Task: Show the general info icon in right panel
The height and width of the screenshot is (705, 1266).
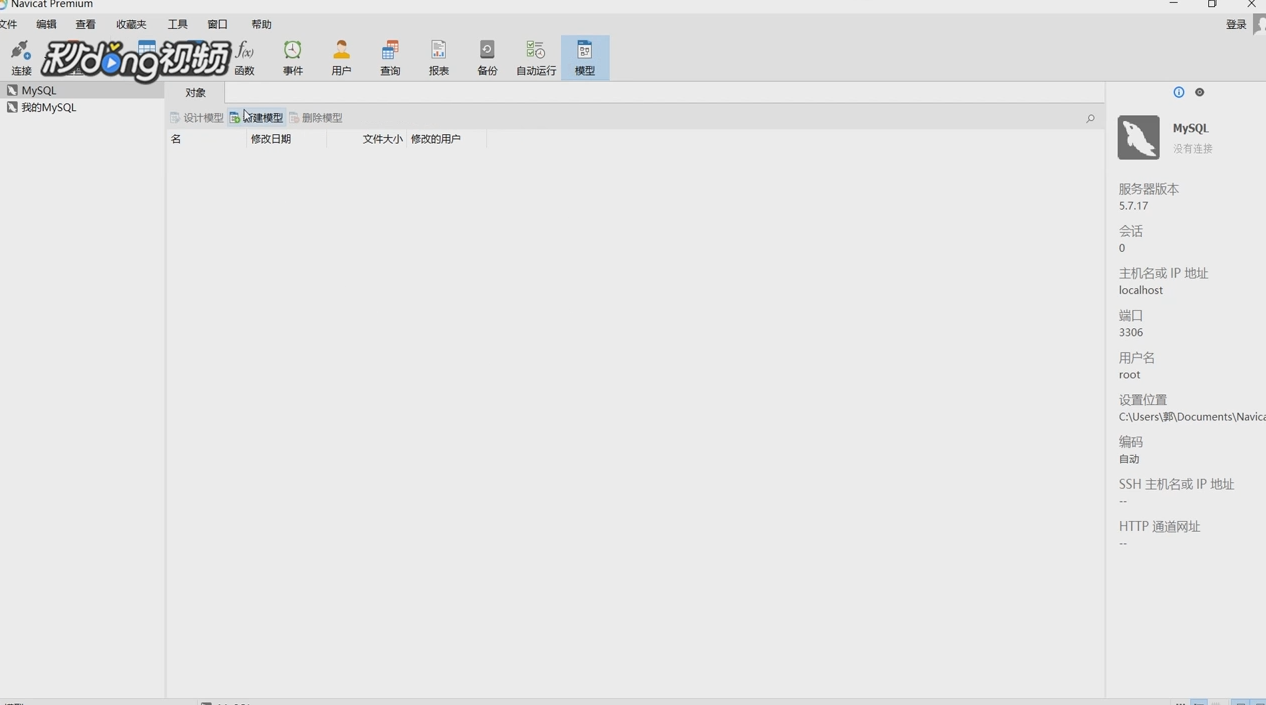Action: coord(1179,92)
